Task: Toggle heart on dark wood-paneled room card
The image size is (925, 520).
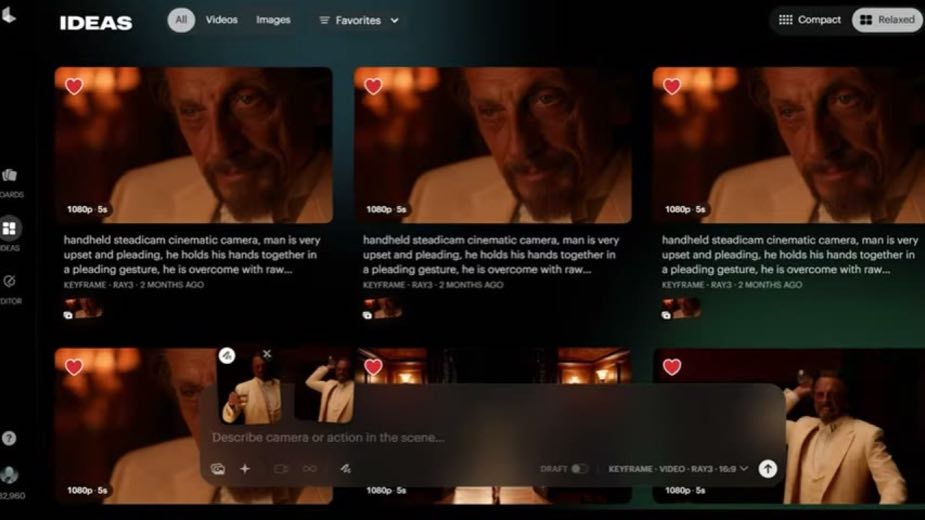Action: (x=373, y=367)
